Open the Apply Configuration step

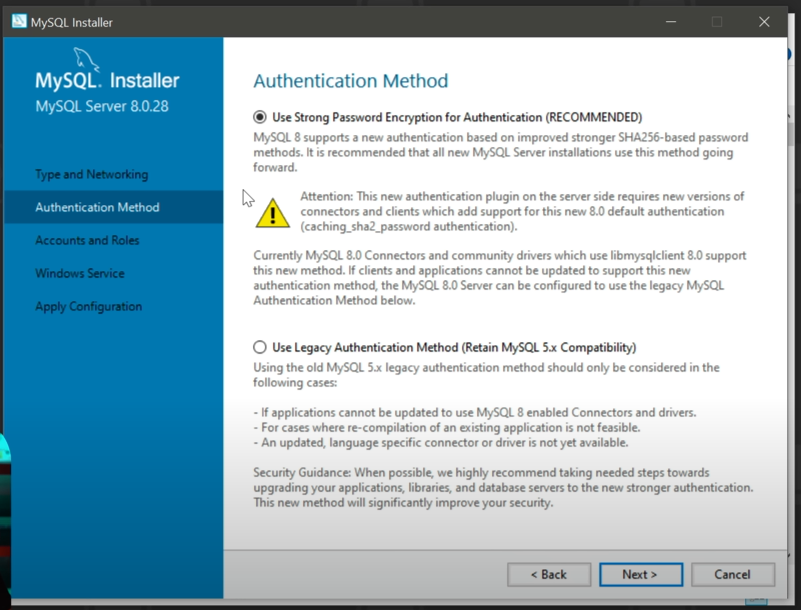(88, 306)
